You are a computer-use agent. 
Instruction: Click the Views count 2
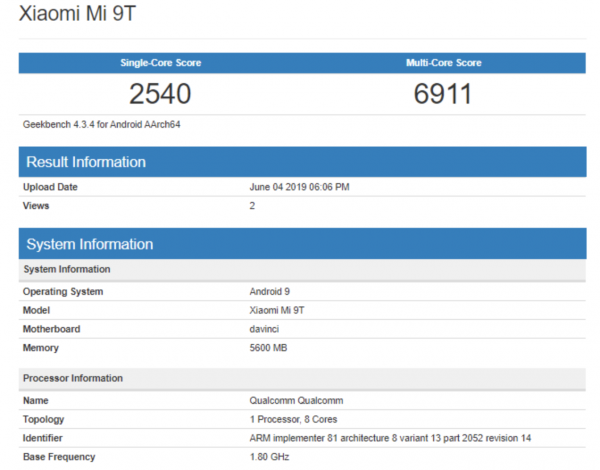[252, 206]
